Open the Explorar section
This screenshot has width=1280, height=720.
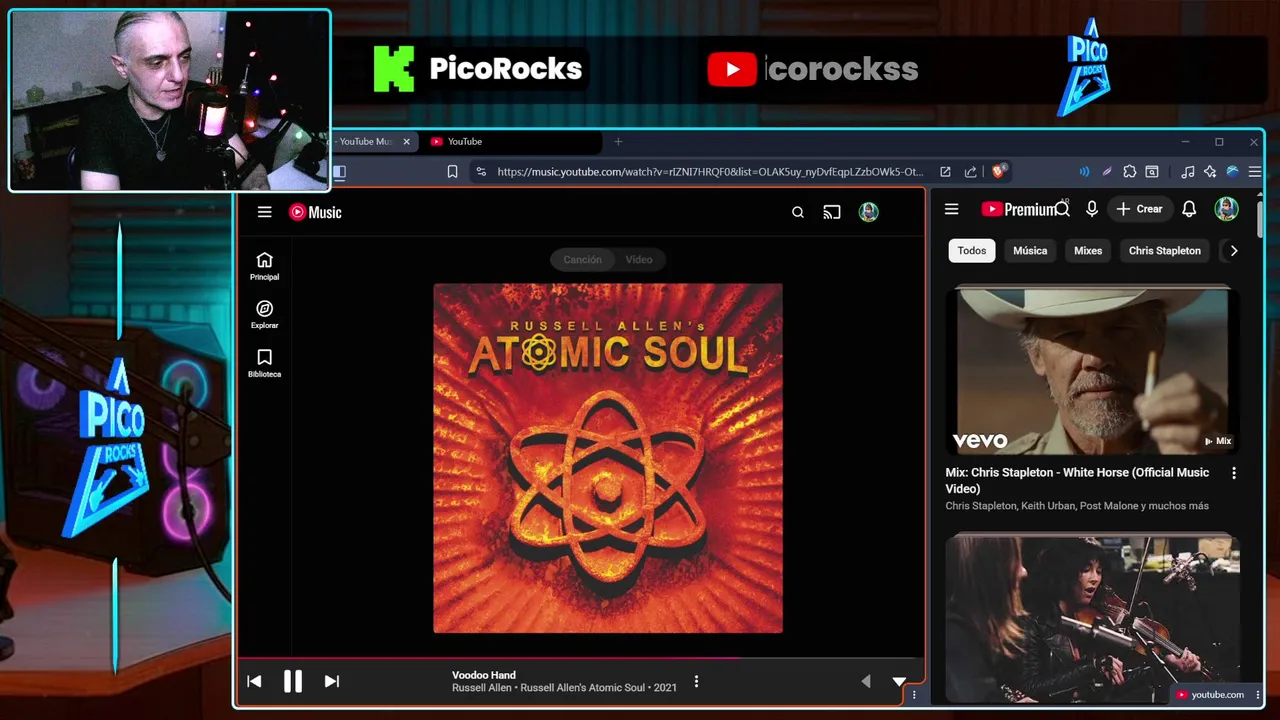click(264, 315)
